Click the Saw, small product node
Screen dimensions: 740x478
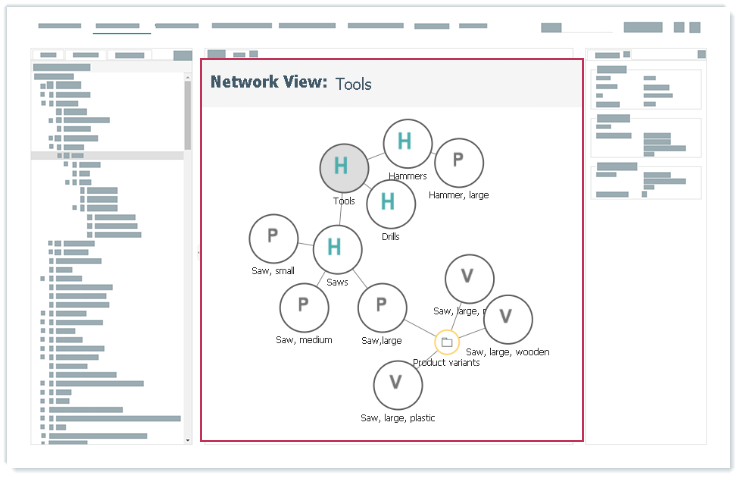[x=273, y=238]
